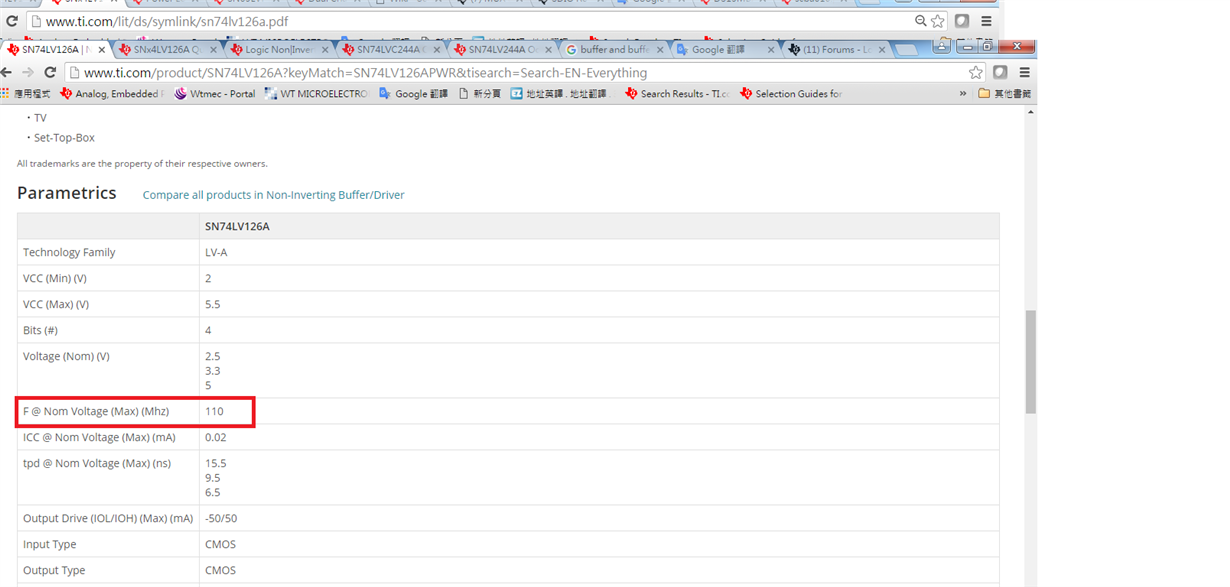Open the Analog, Embedded bookmark

point(110,94)
